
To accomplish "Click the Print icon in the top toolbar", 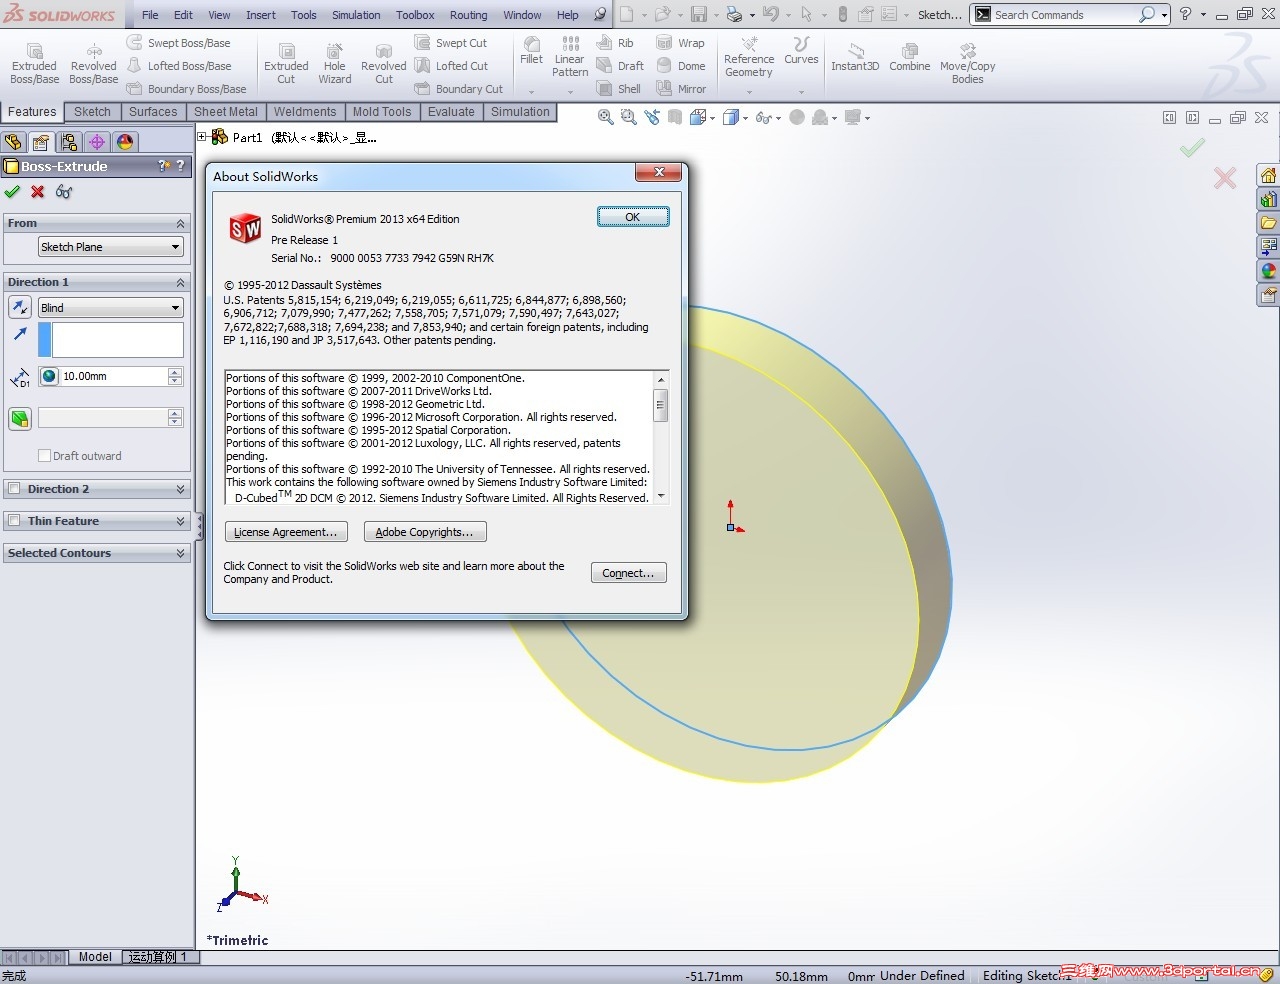I will (734, 14).
